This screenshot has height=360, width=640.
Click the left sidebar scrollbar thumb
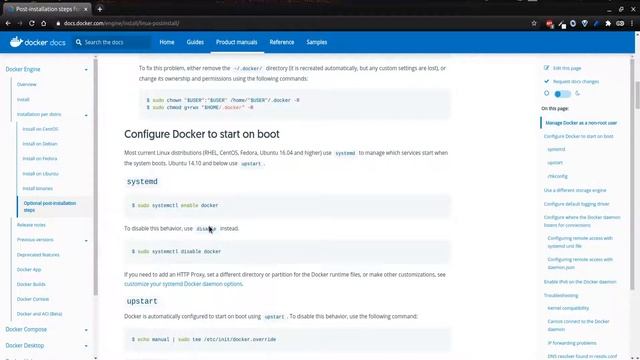pos(96,177)
